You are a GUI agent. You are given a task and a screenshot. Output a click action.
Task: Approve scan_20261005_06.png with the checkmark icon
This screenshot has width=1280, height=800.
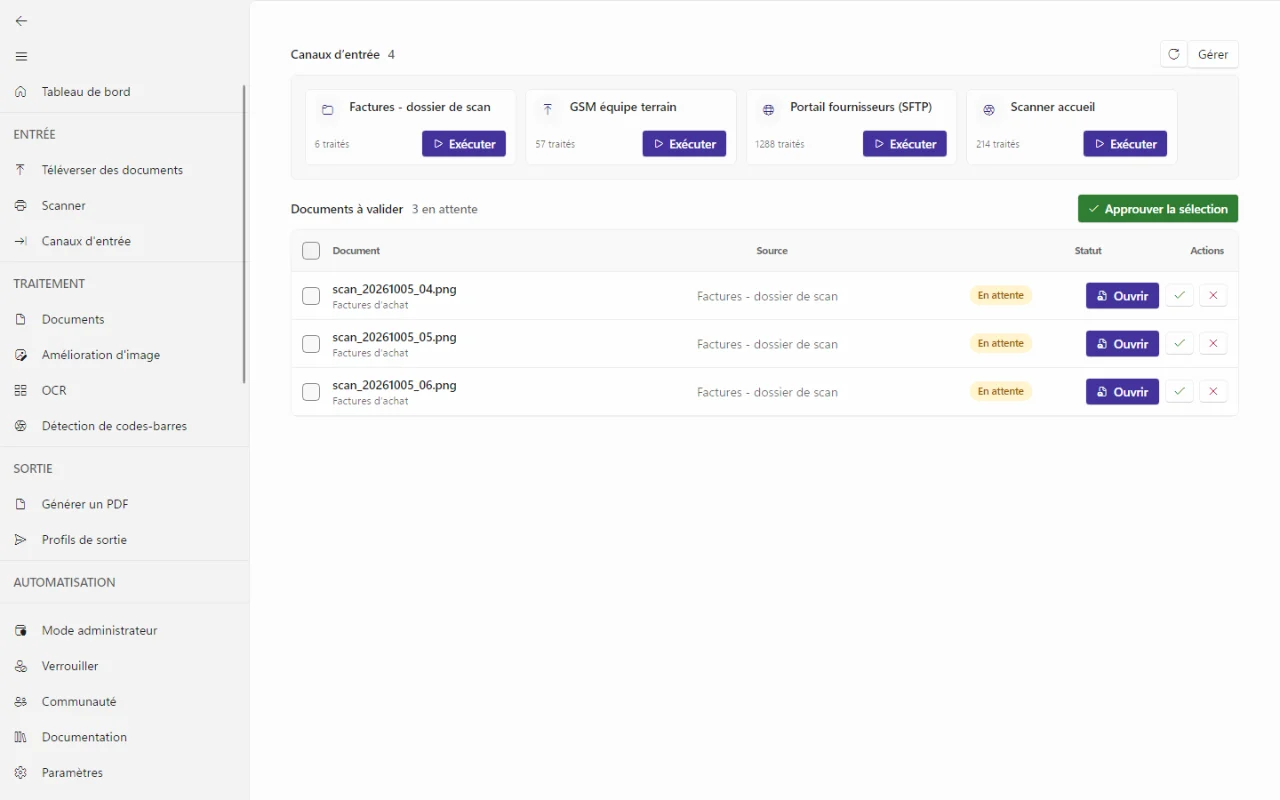click(1180, 391)
